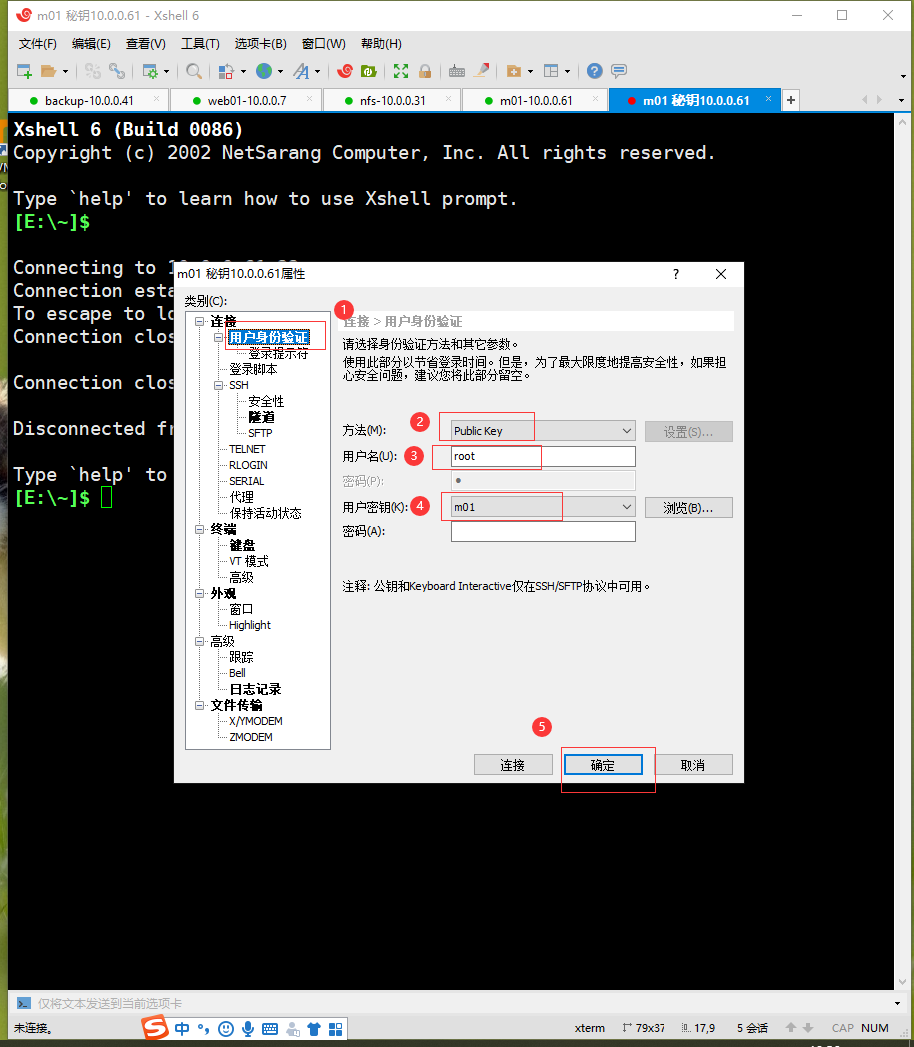This screenshot has width=914, height=1047.
Task: Open the Sogou toolbox grid icon
Action: tap(336, 1029)
